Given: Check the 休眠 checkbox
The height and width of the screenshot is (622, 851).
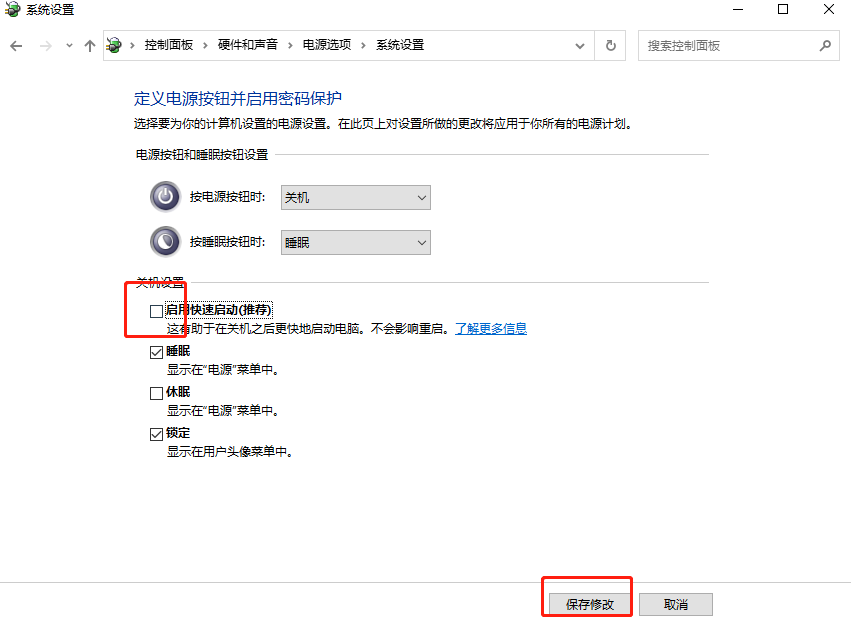Looking at the screenshot, I should [156, 391].
